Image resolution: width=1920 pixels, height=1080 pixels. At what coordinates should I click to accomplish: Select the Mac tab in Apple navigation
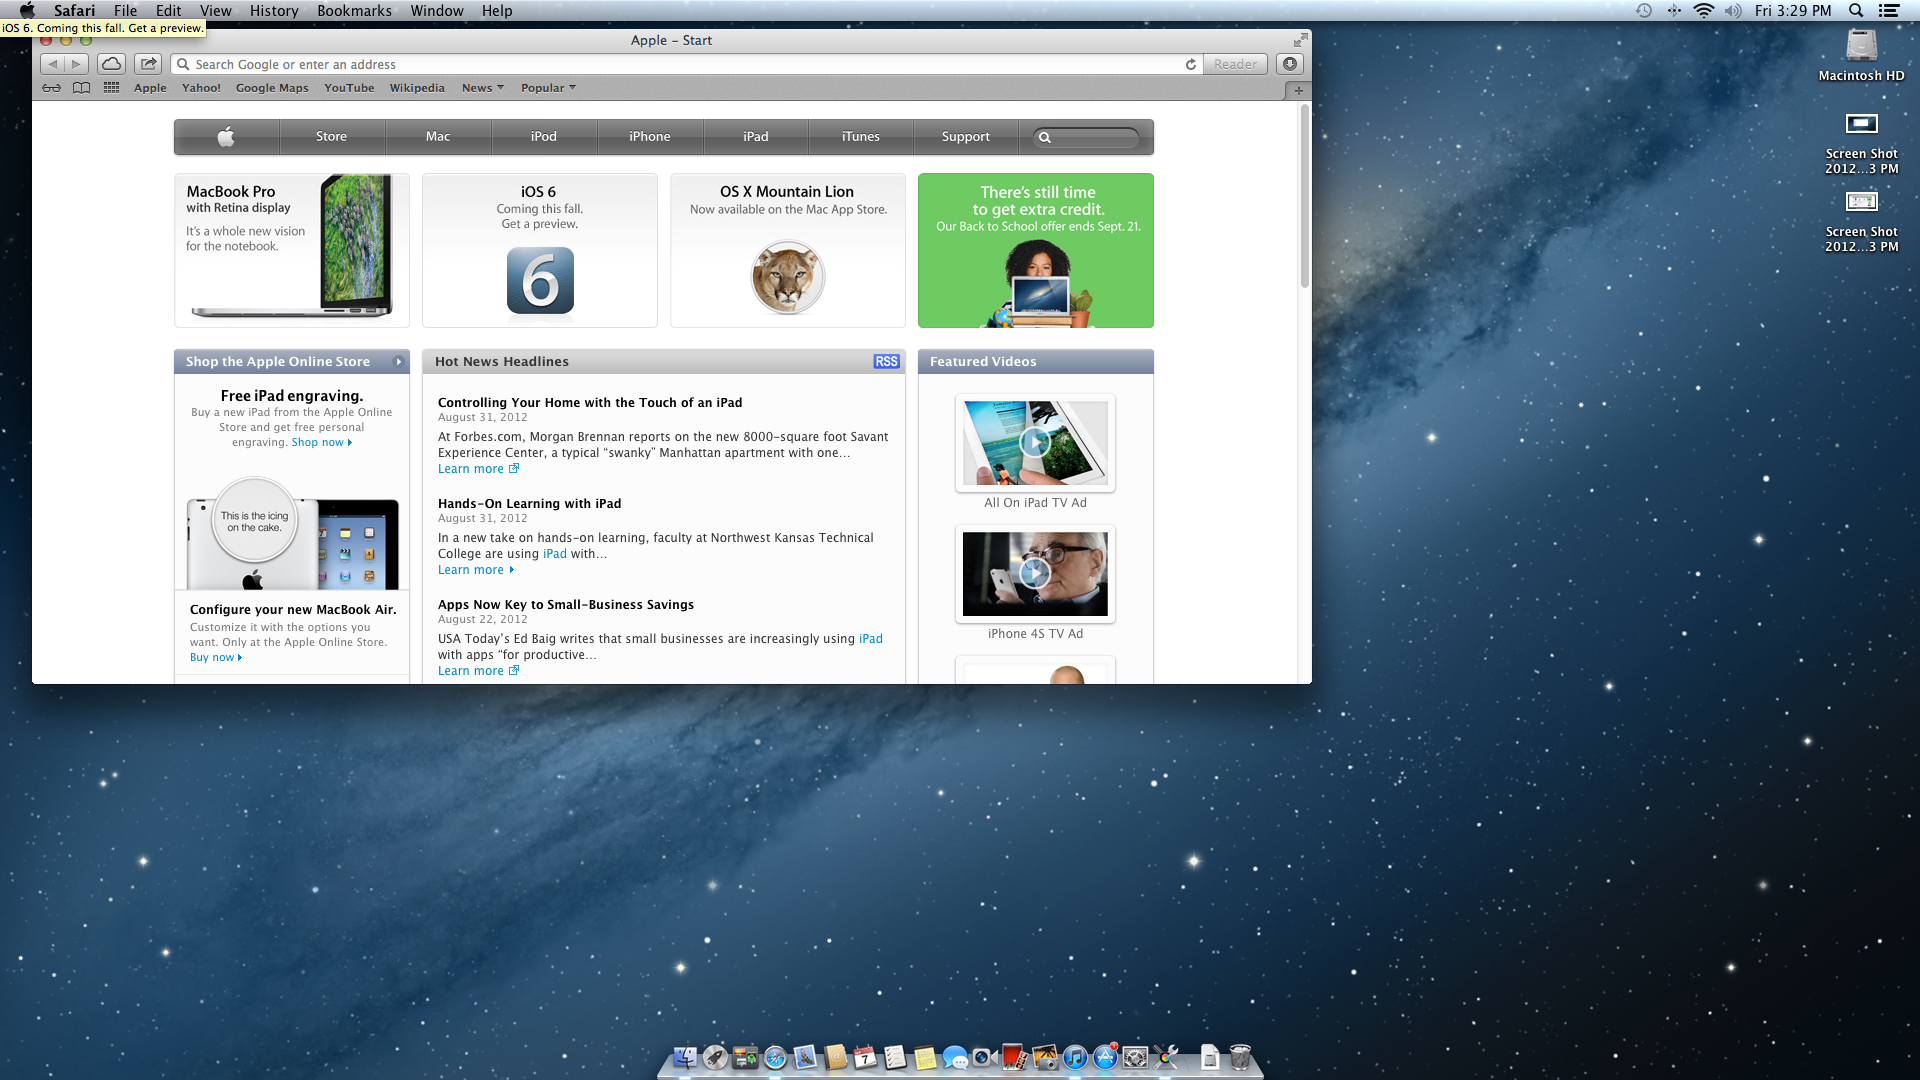point(438,137)
